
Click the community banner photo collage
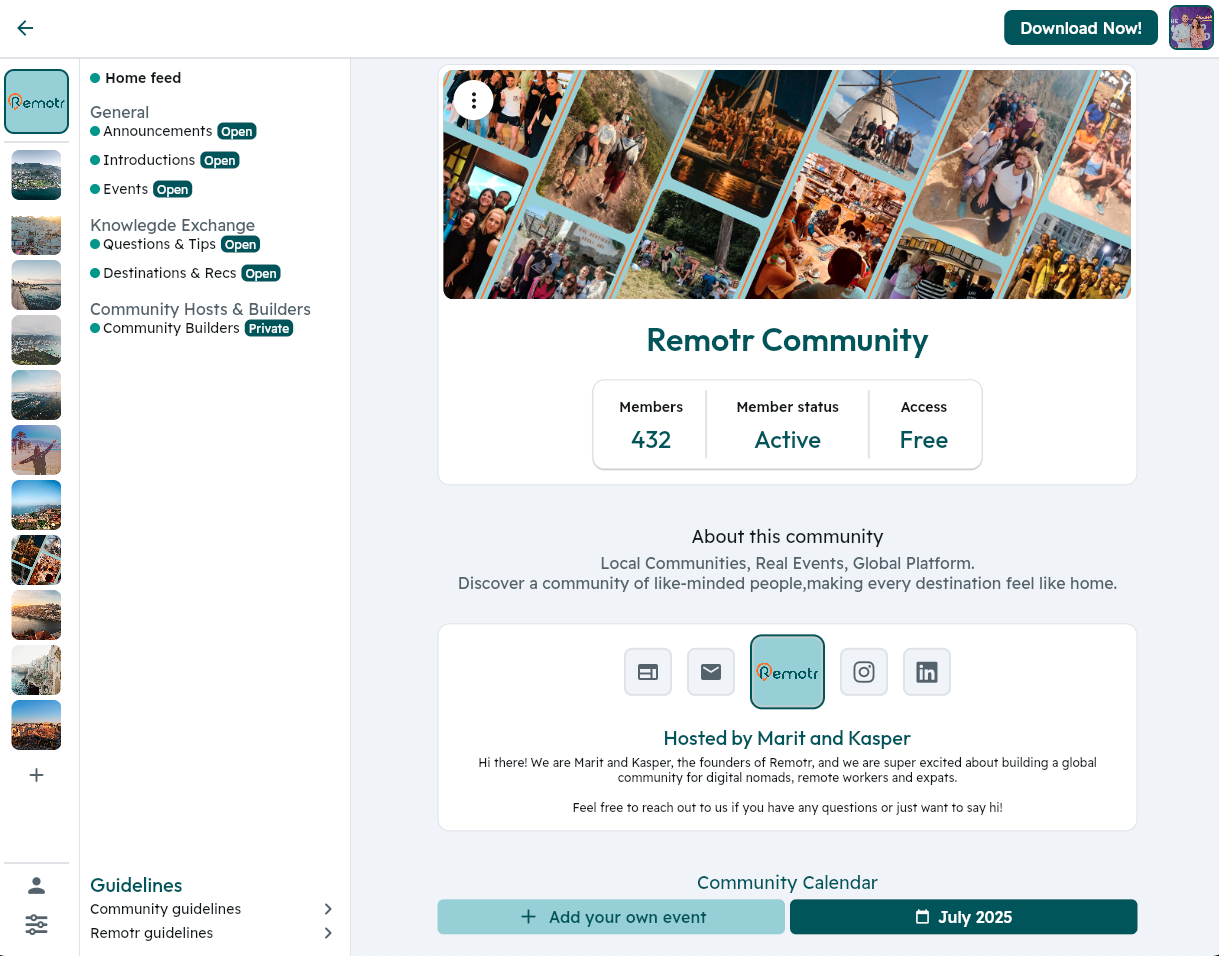click(x=787, y=184)
